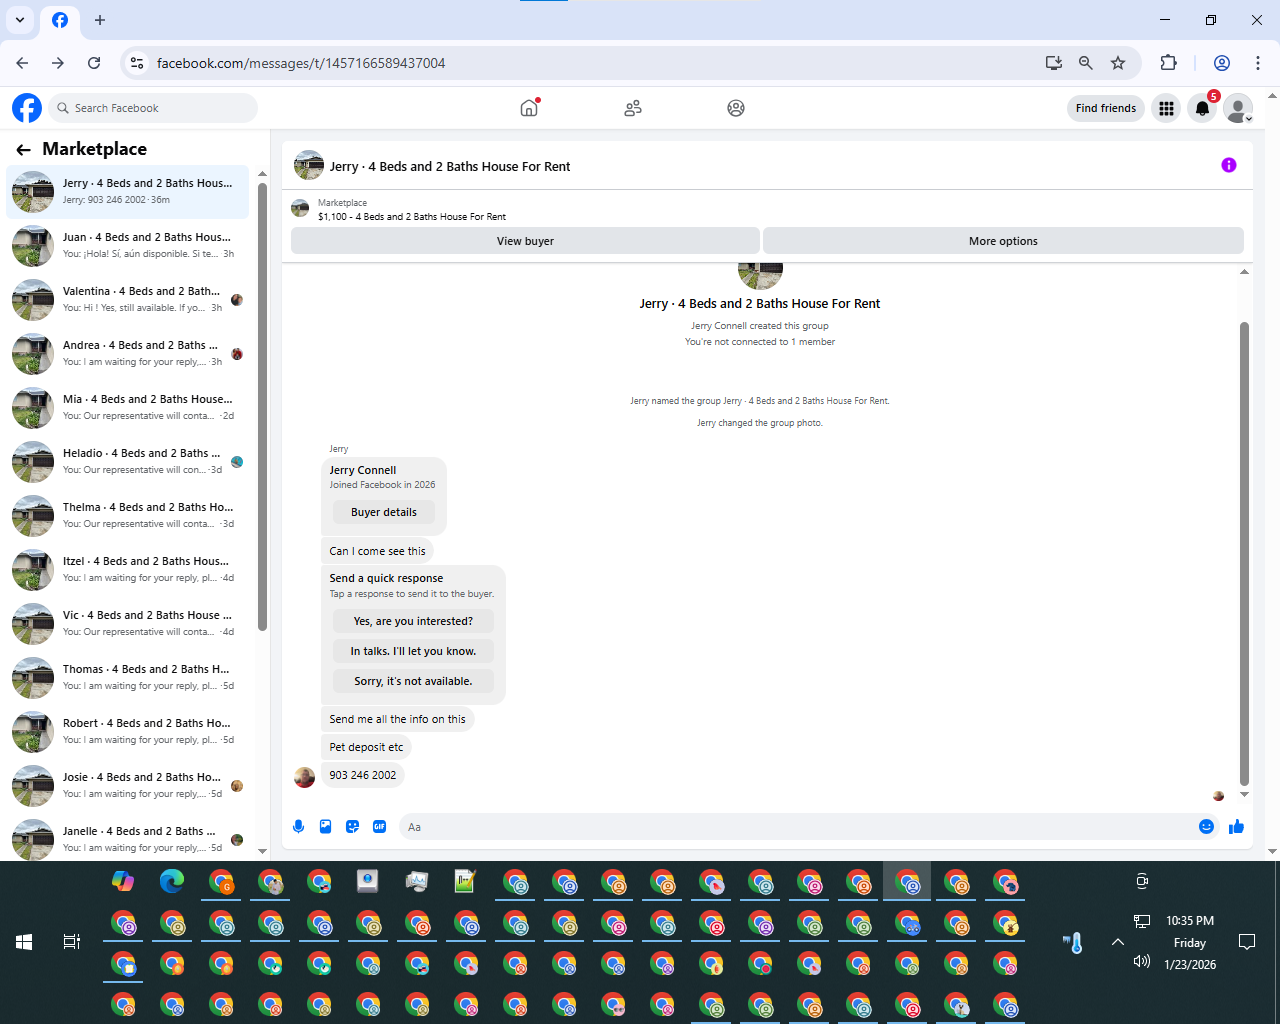
Task: Open Janelle conversation in list
Action: tap(128, 839)
